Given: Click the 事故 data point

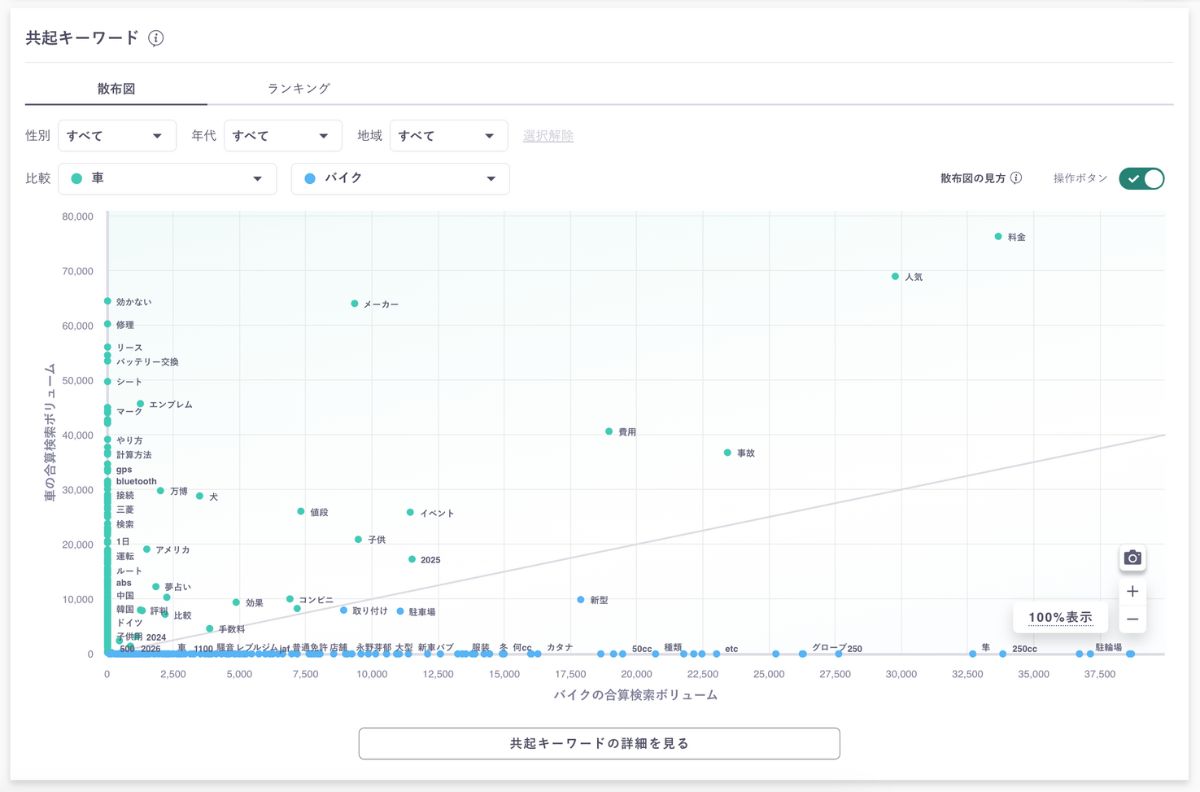Looking at the screenshot, I should tap(727, 453).
